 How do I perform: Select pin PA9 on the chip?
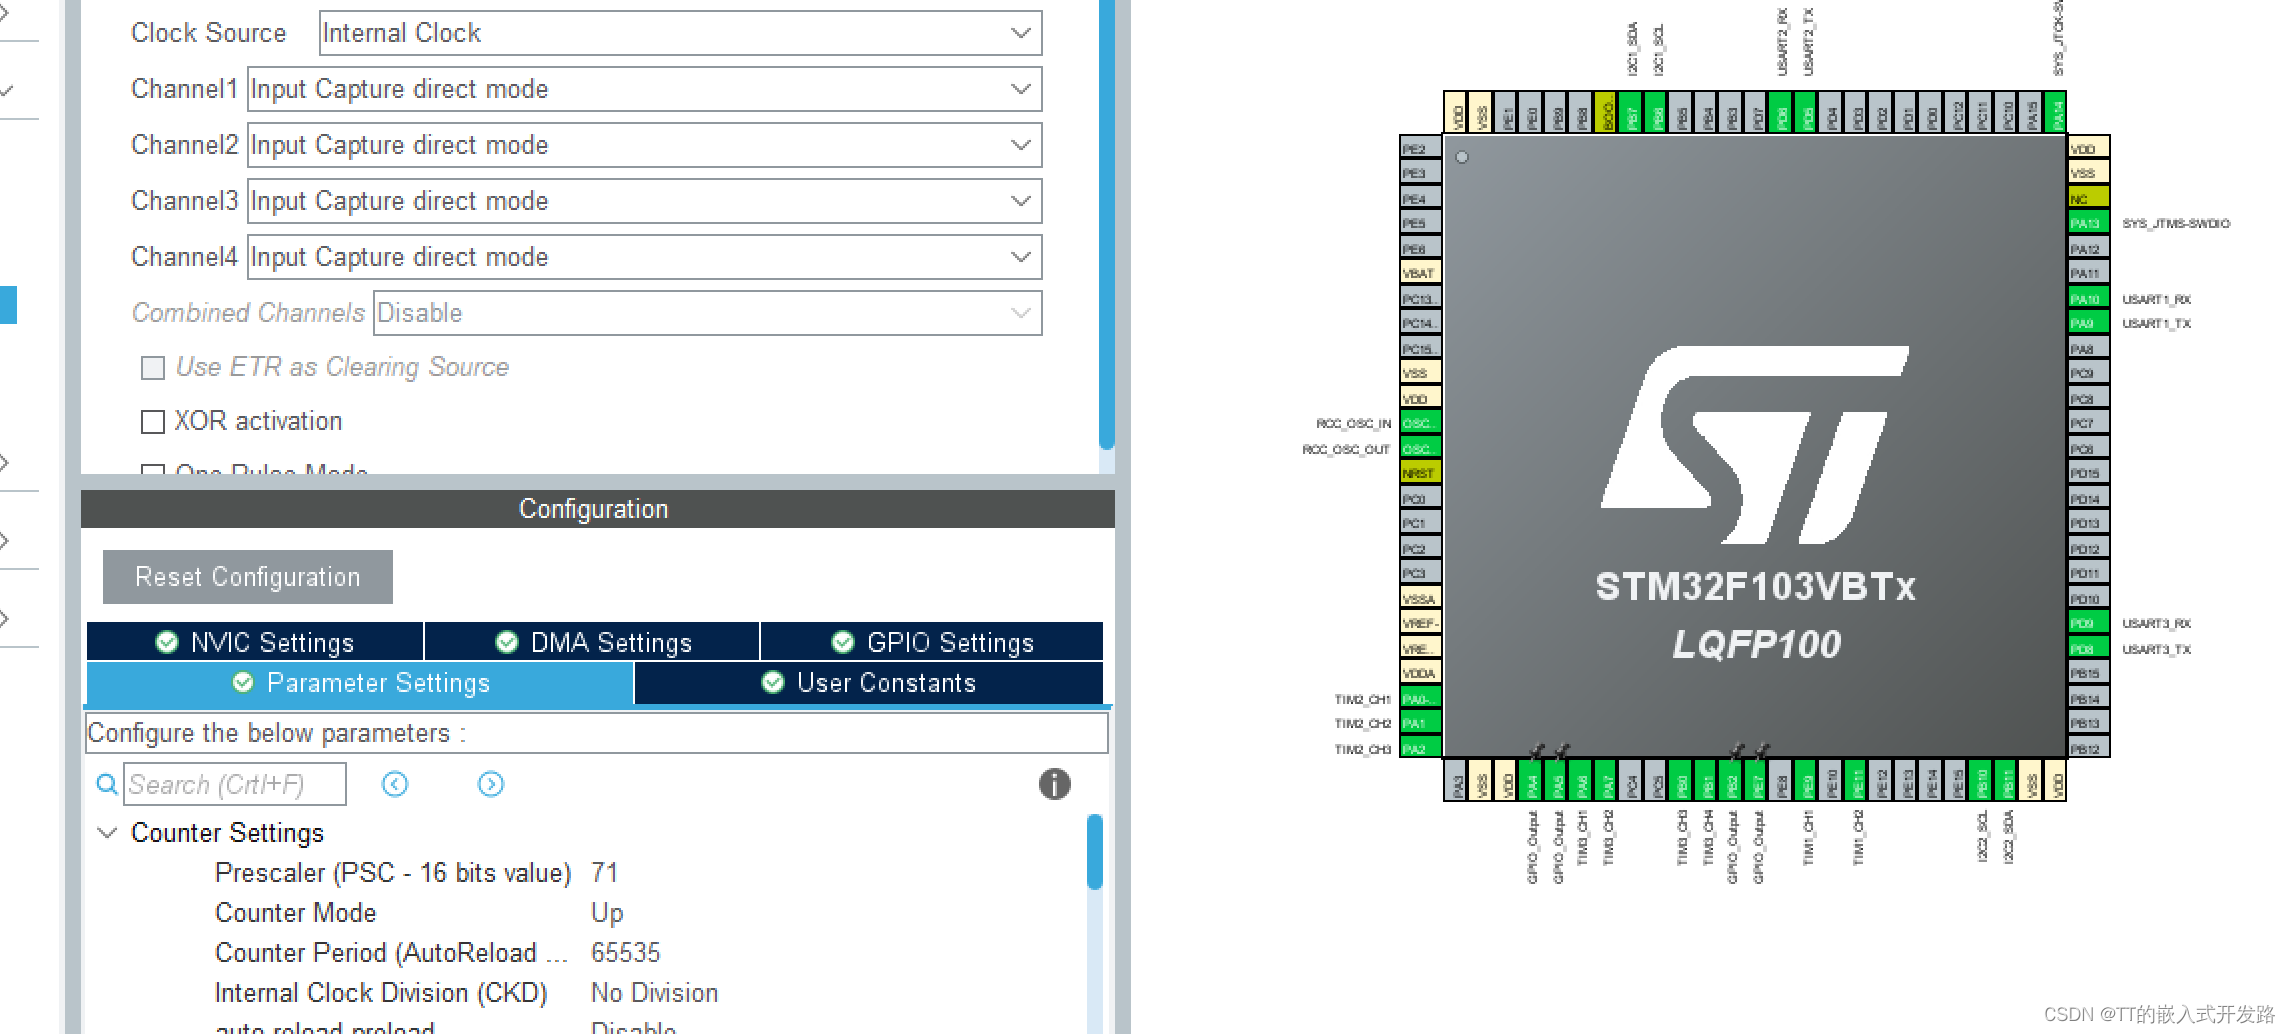pos(2088,323)
